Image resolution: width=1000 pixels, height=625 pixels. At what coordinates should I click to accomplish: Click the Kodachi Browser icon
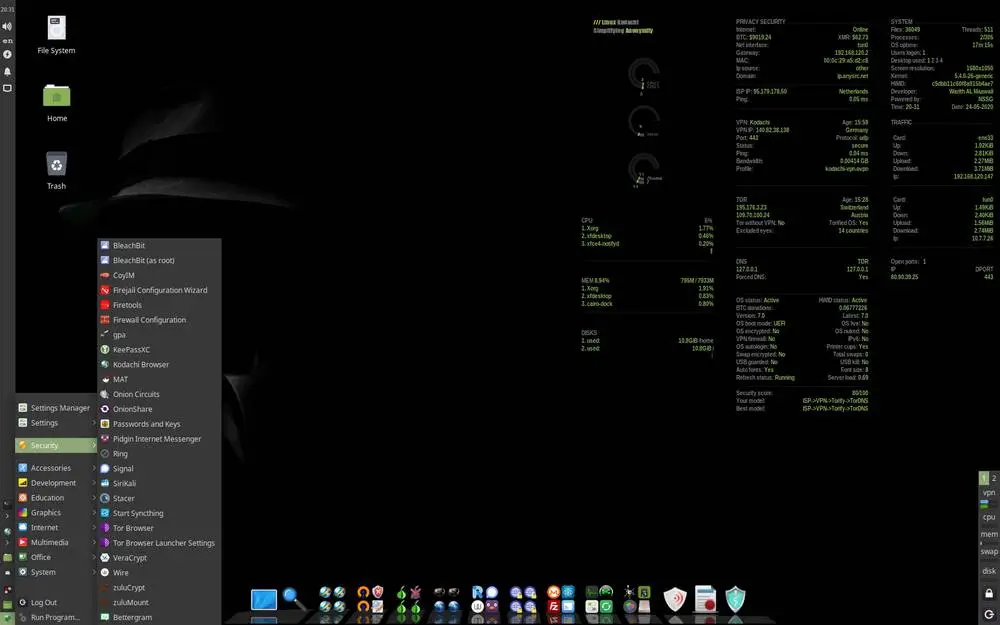[105, 364]
